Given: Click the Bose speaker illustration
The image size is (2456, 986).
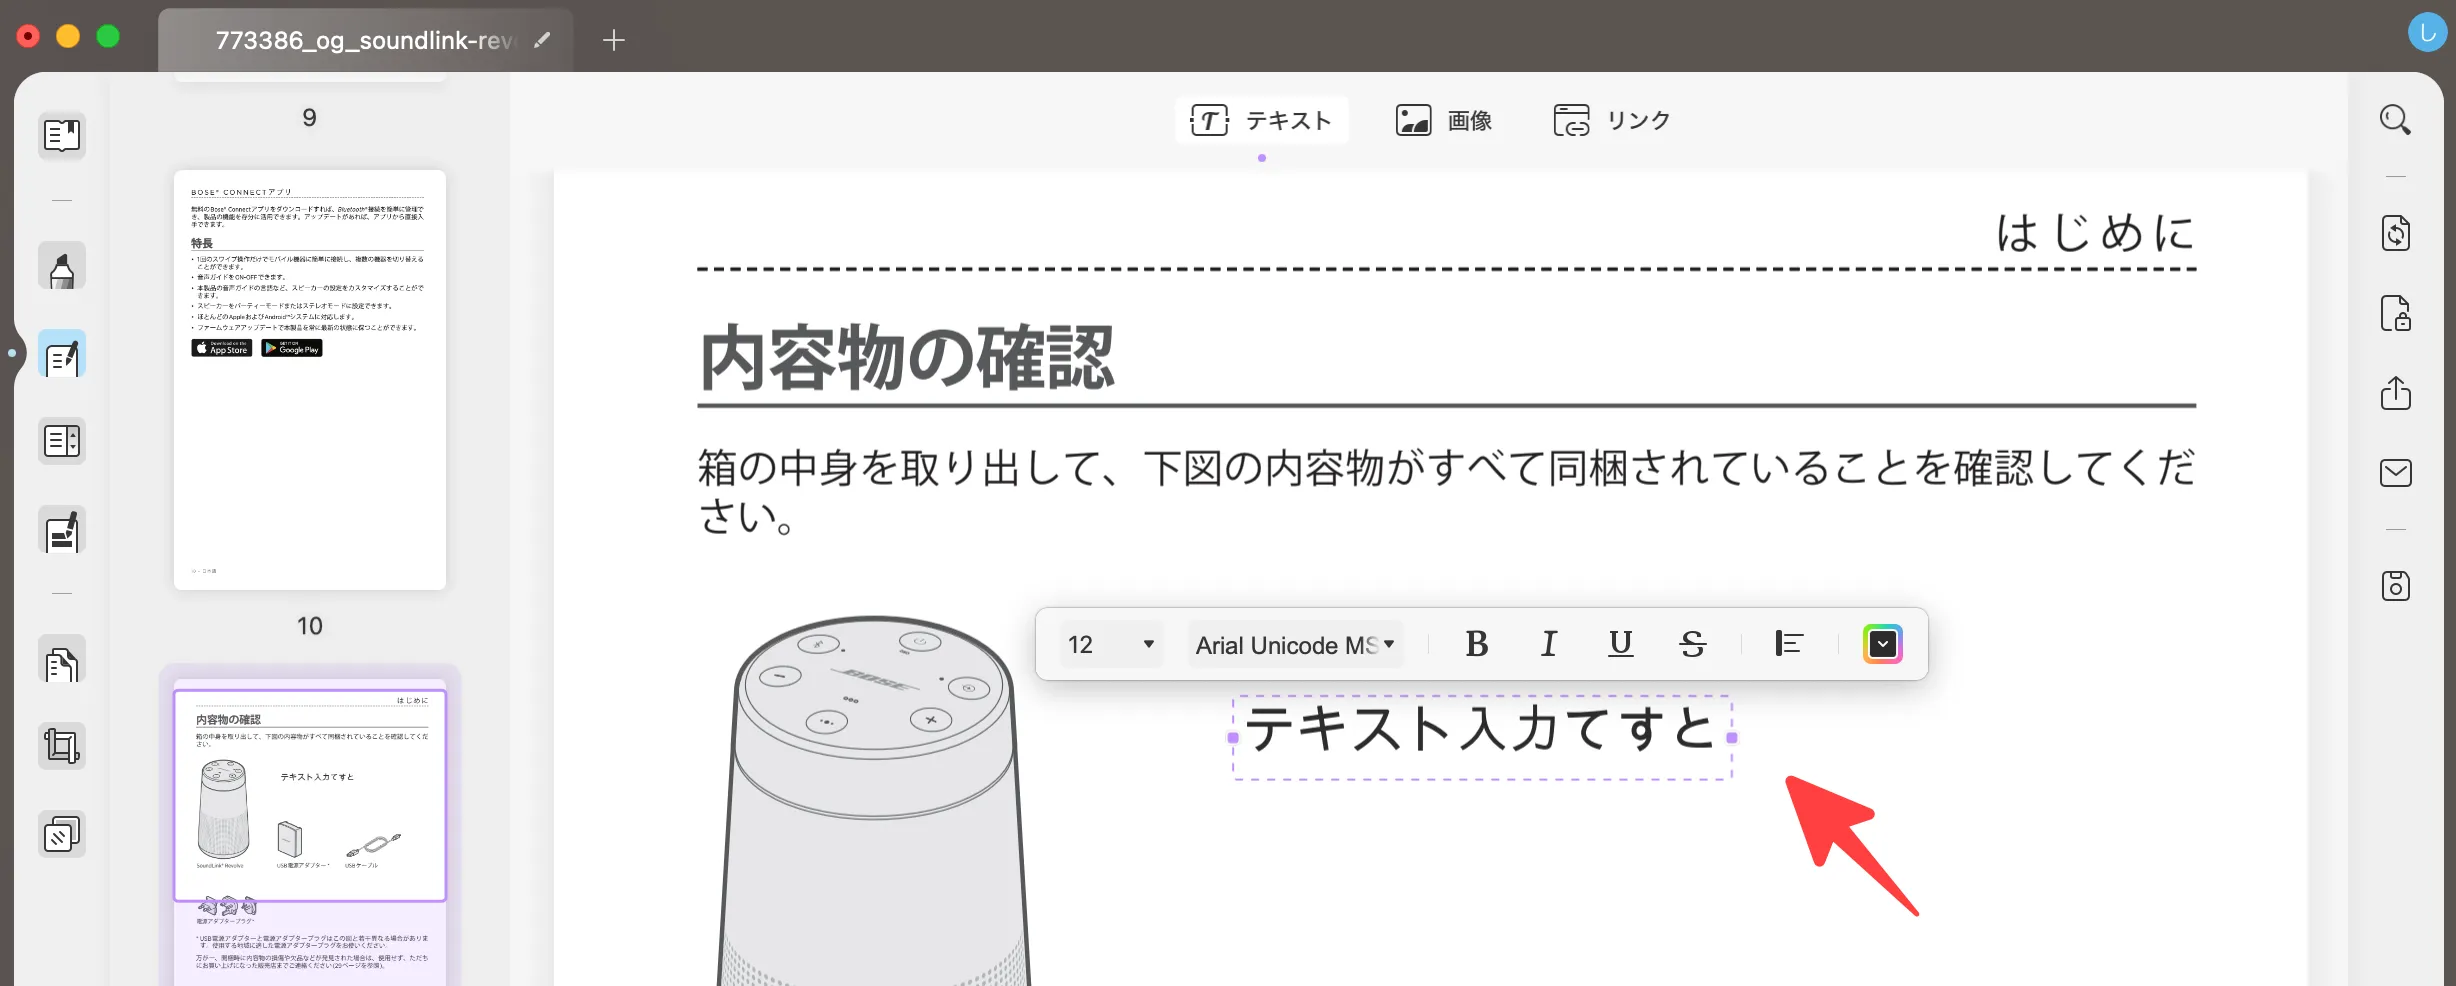Looking at the screenshot, I should point(874,800).
